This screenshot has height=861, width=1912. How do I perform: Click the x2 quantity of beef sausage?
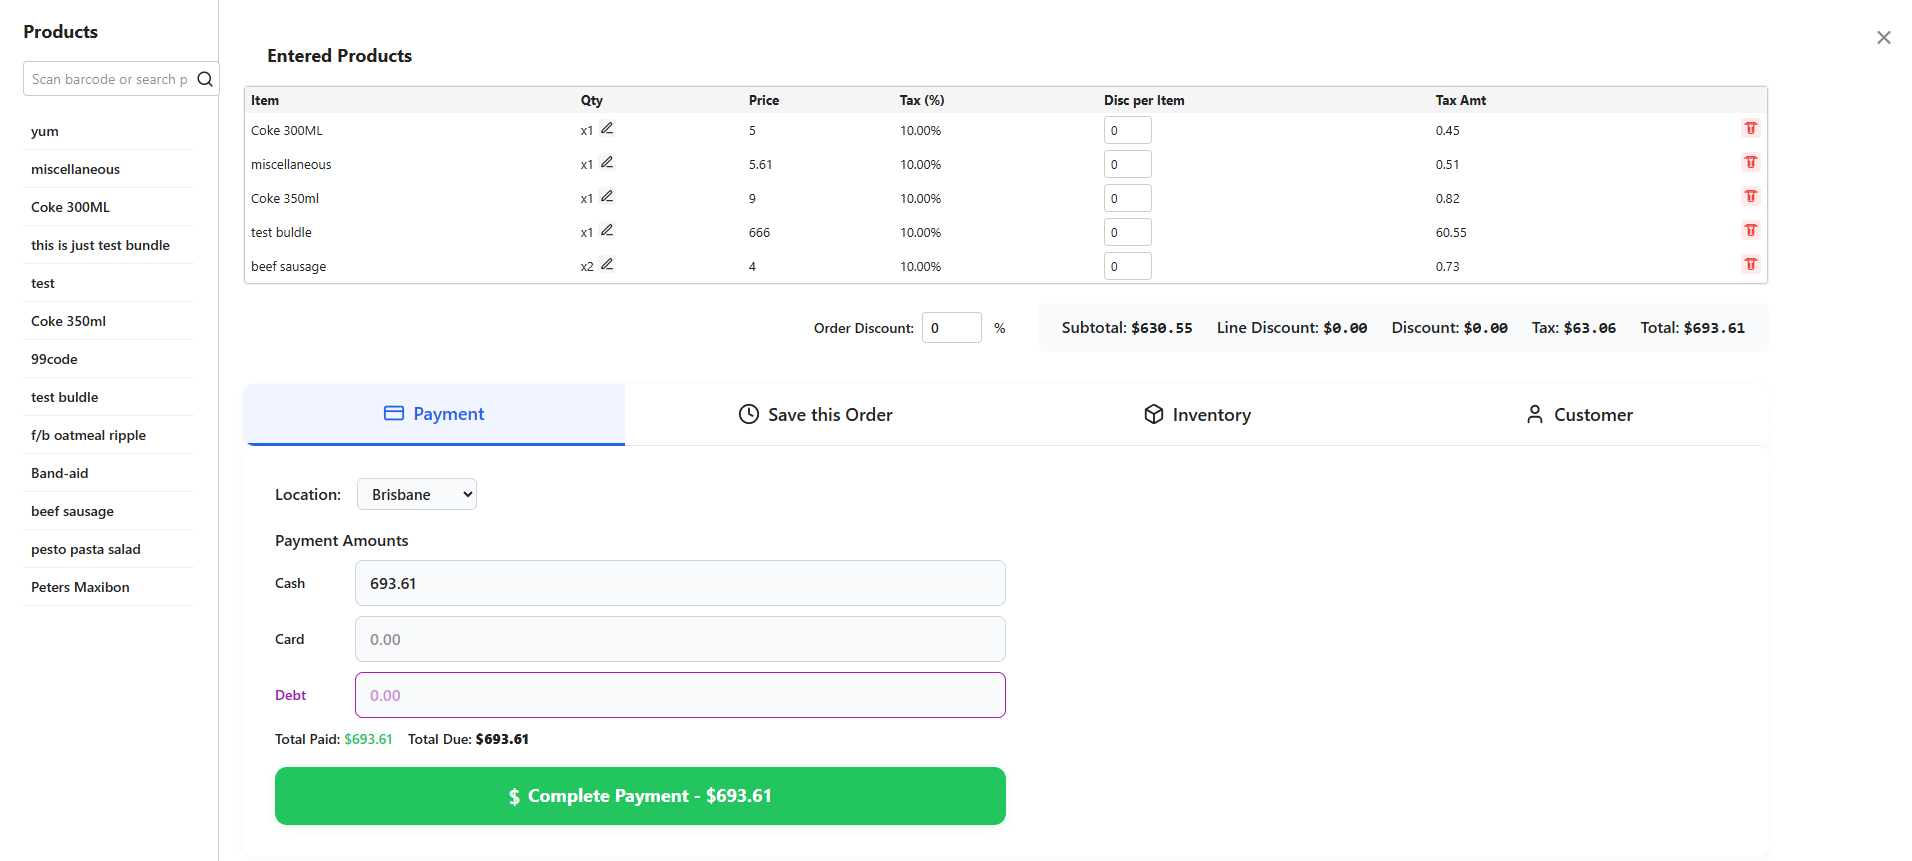click(x=587, y=266)
